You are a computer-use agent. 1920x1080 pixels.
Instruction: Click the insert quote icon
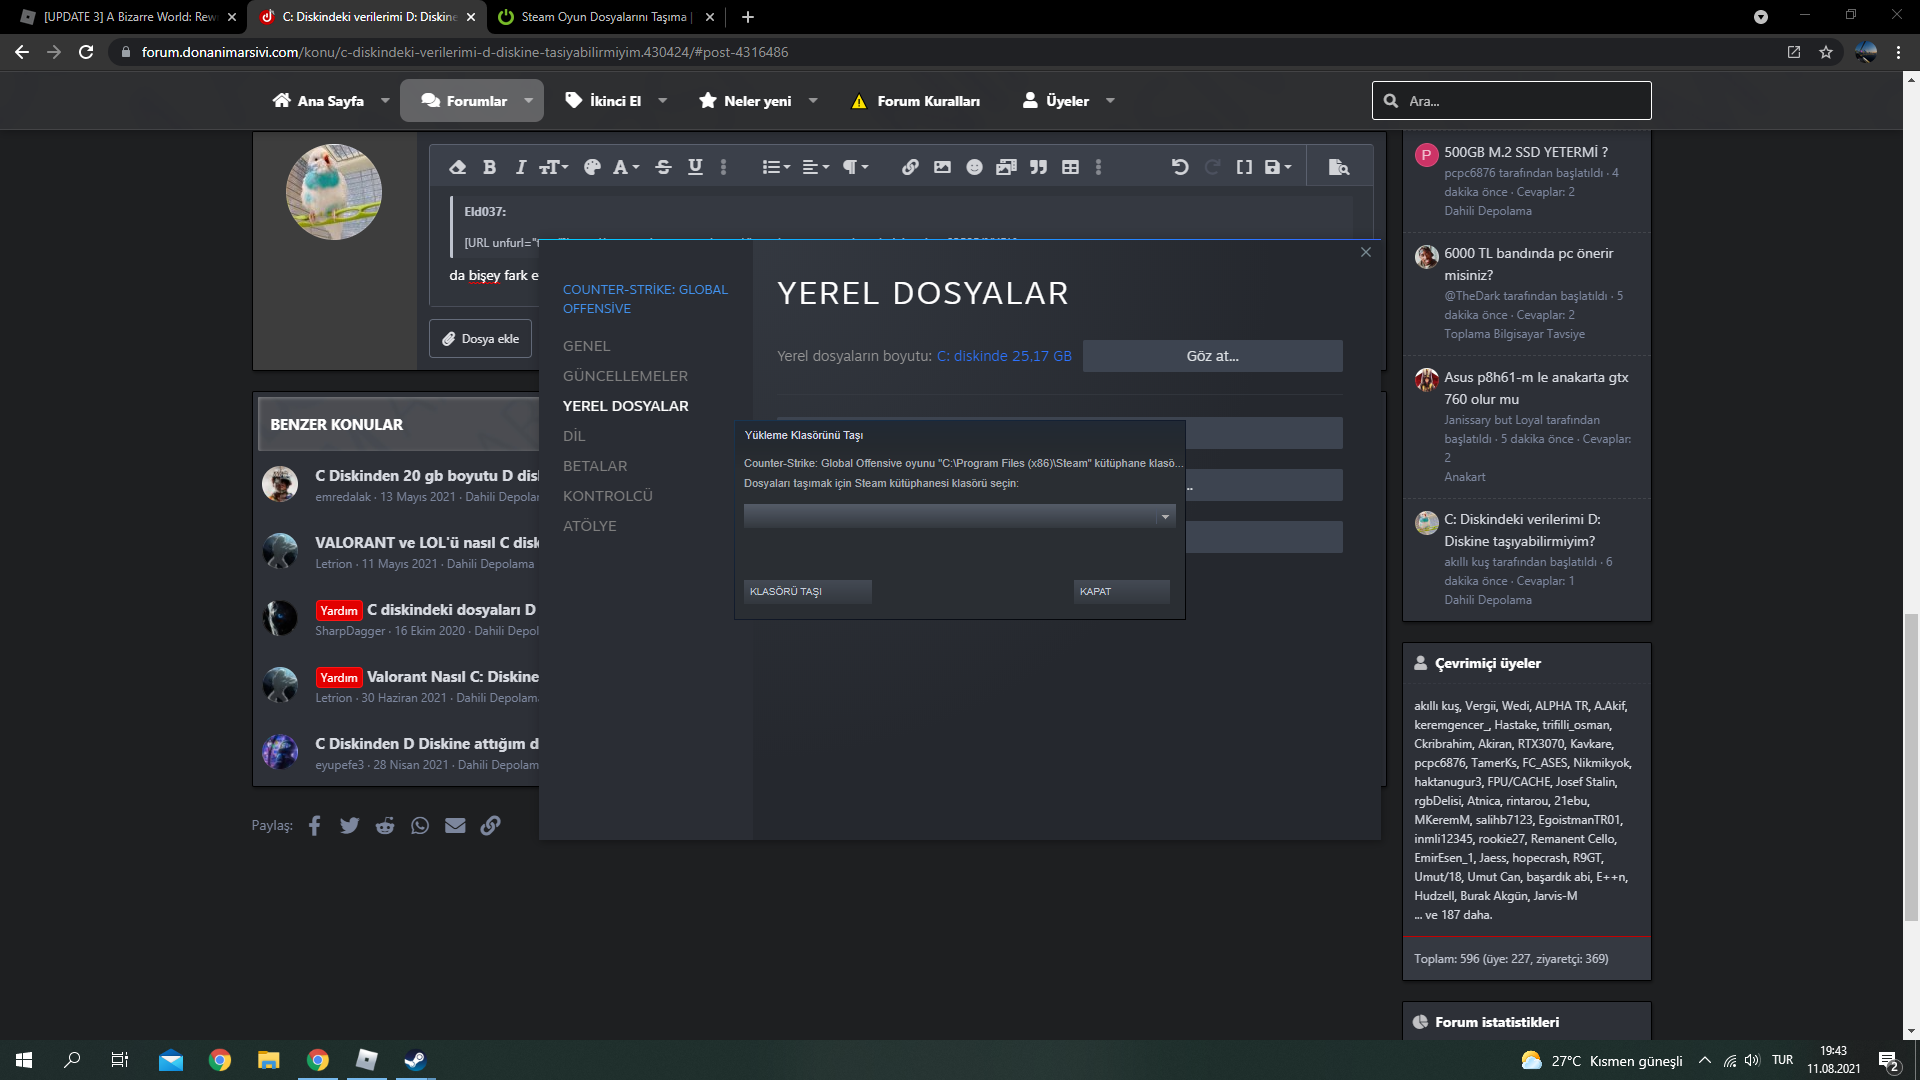[x=1038, y=167]
